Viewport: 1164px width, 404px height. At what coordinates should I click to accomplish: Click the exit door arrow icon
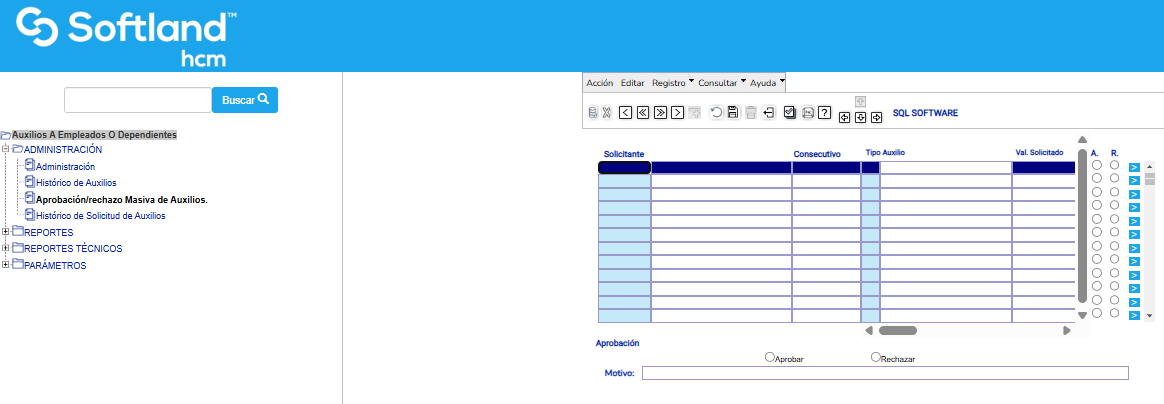768,113
